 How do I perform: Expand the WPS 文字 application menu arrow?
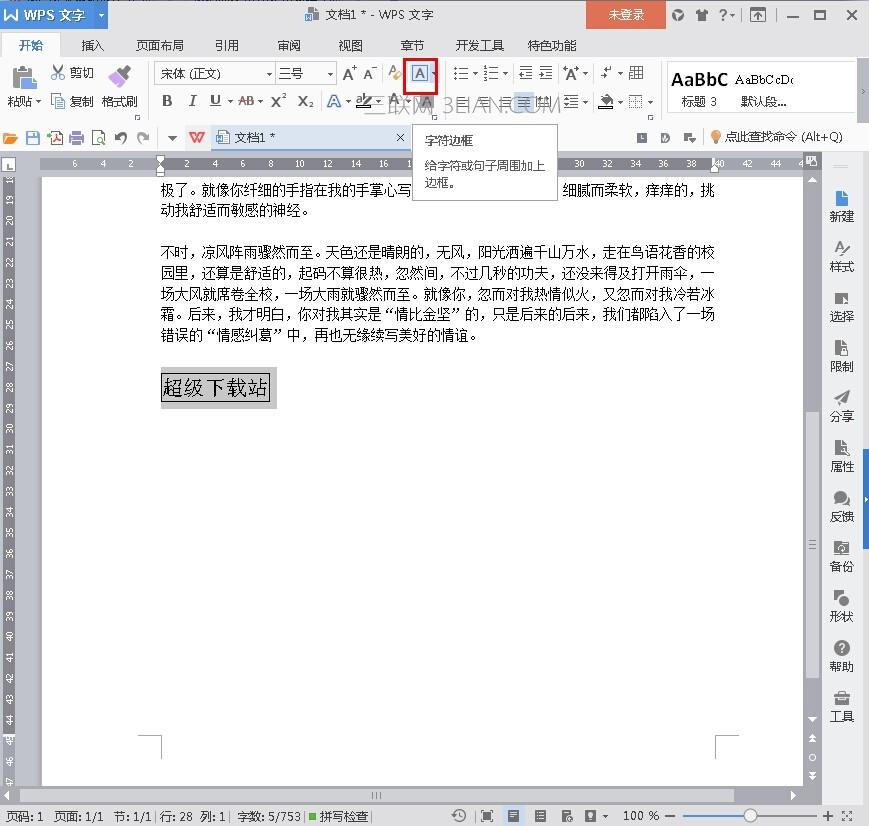tap(101, 15)
